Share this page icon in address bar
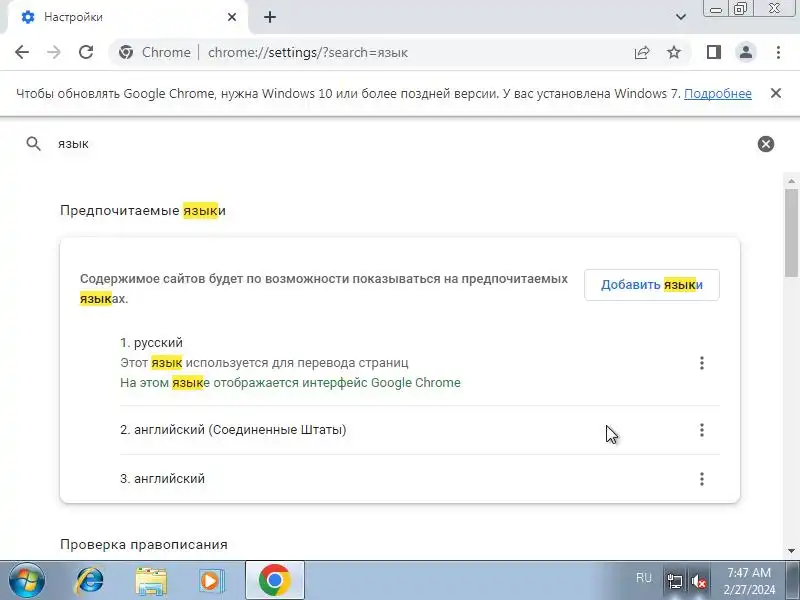Image resolution: width=800 pixels, height=600 pixels. click(642, 52)
